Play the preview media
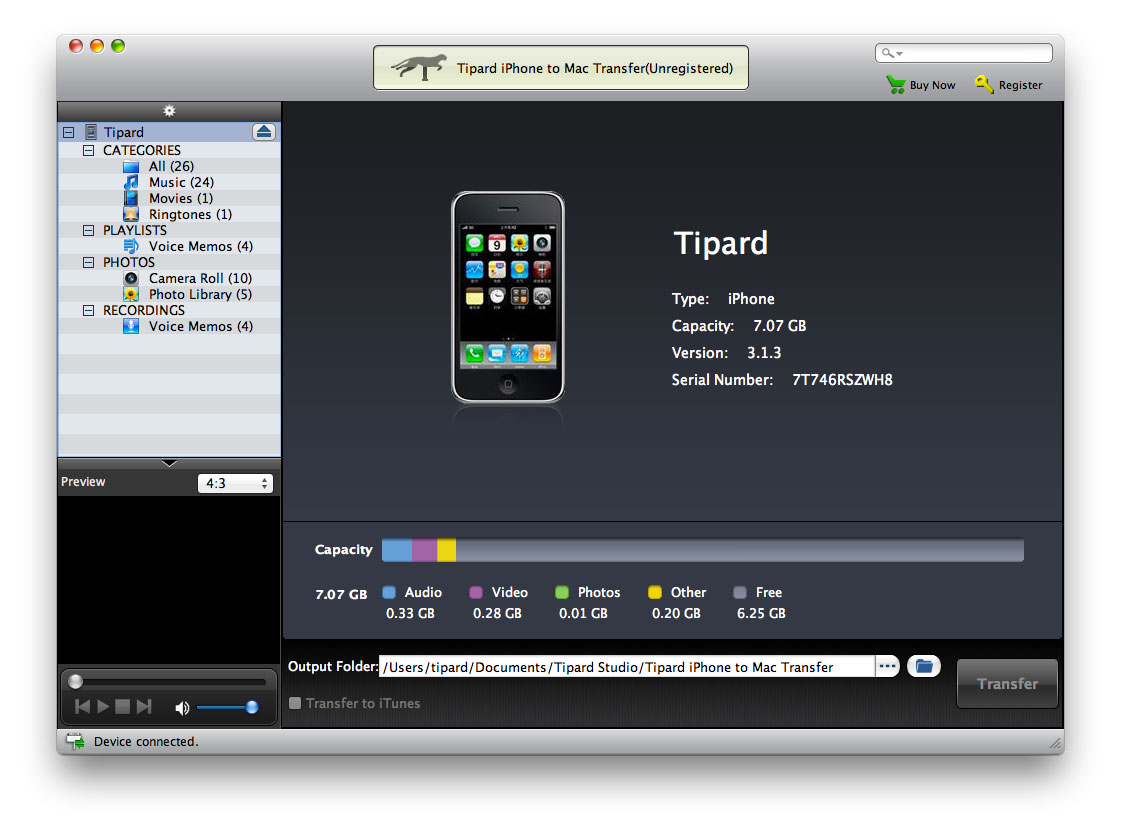The height and width of the screenshot is (834, 1121). 103,707
